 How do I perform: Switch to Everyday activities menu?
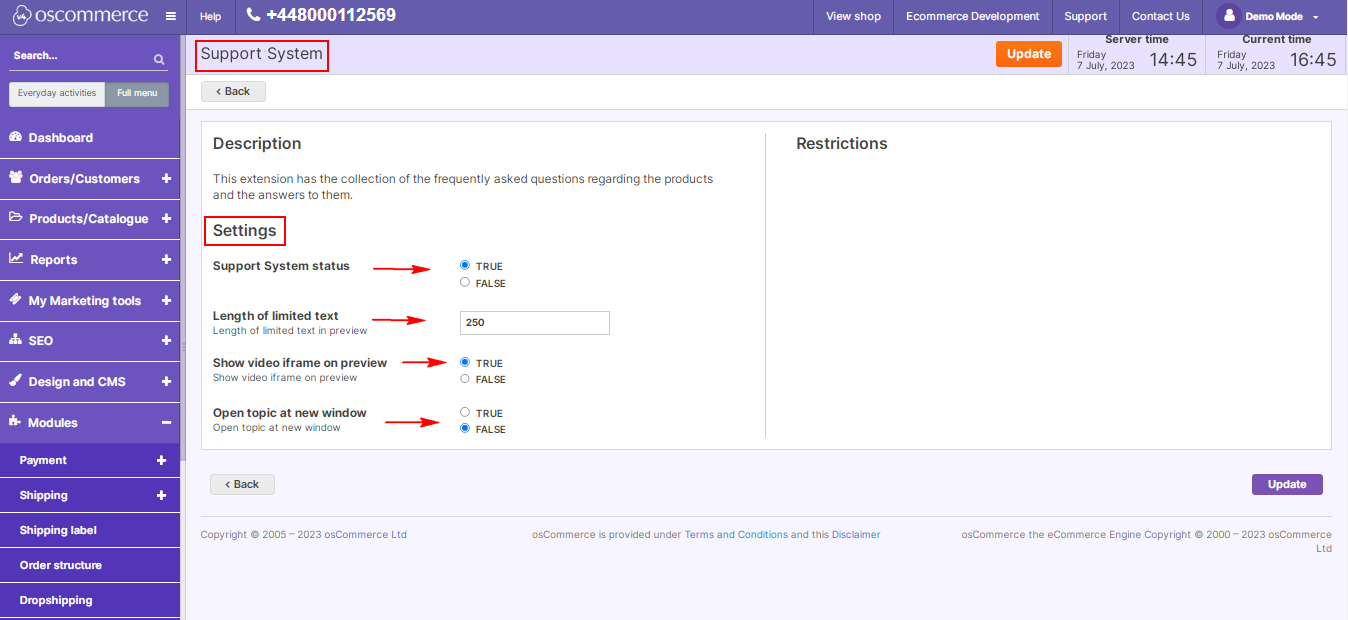(57, 93)
